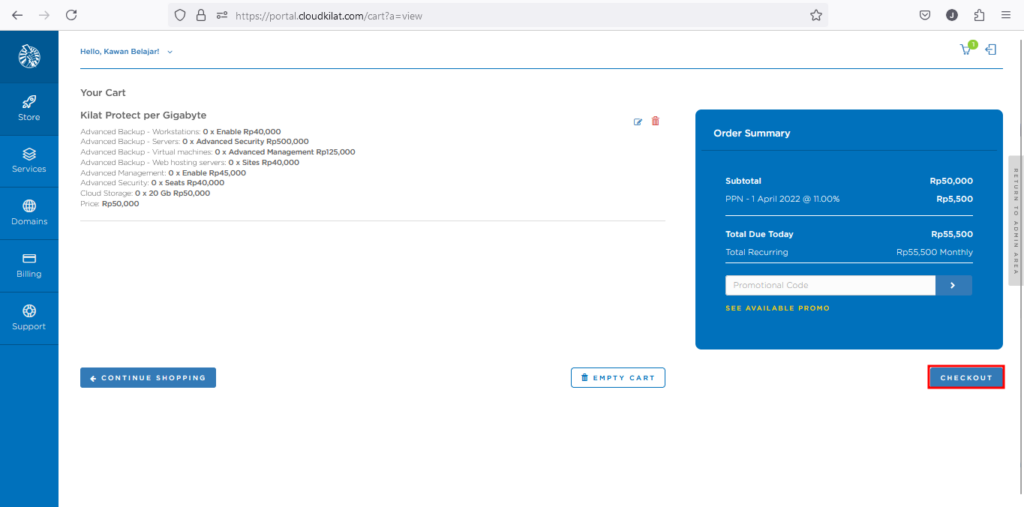Click the Empty Cart button
1024x507 pixels.
pos(617,378)
